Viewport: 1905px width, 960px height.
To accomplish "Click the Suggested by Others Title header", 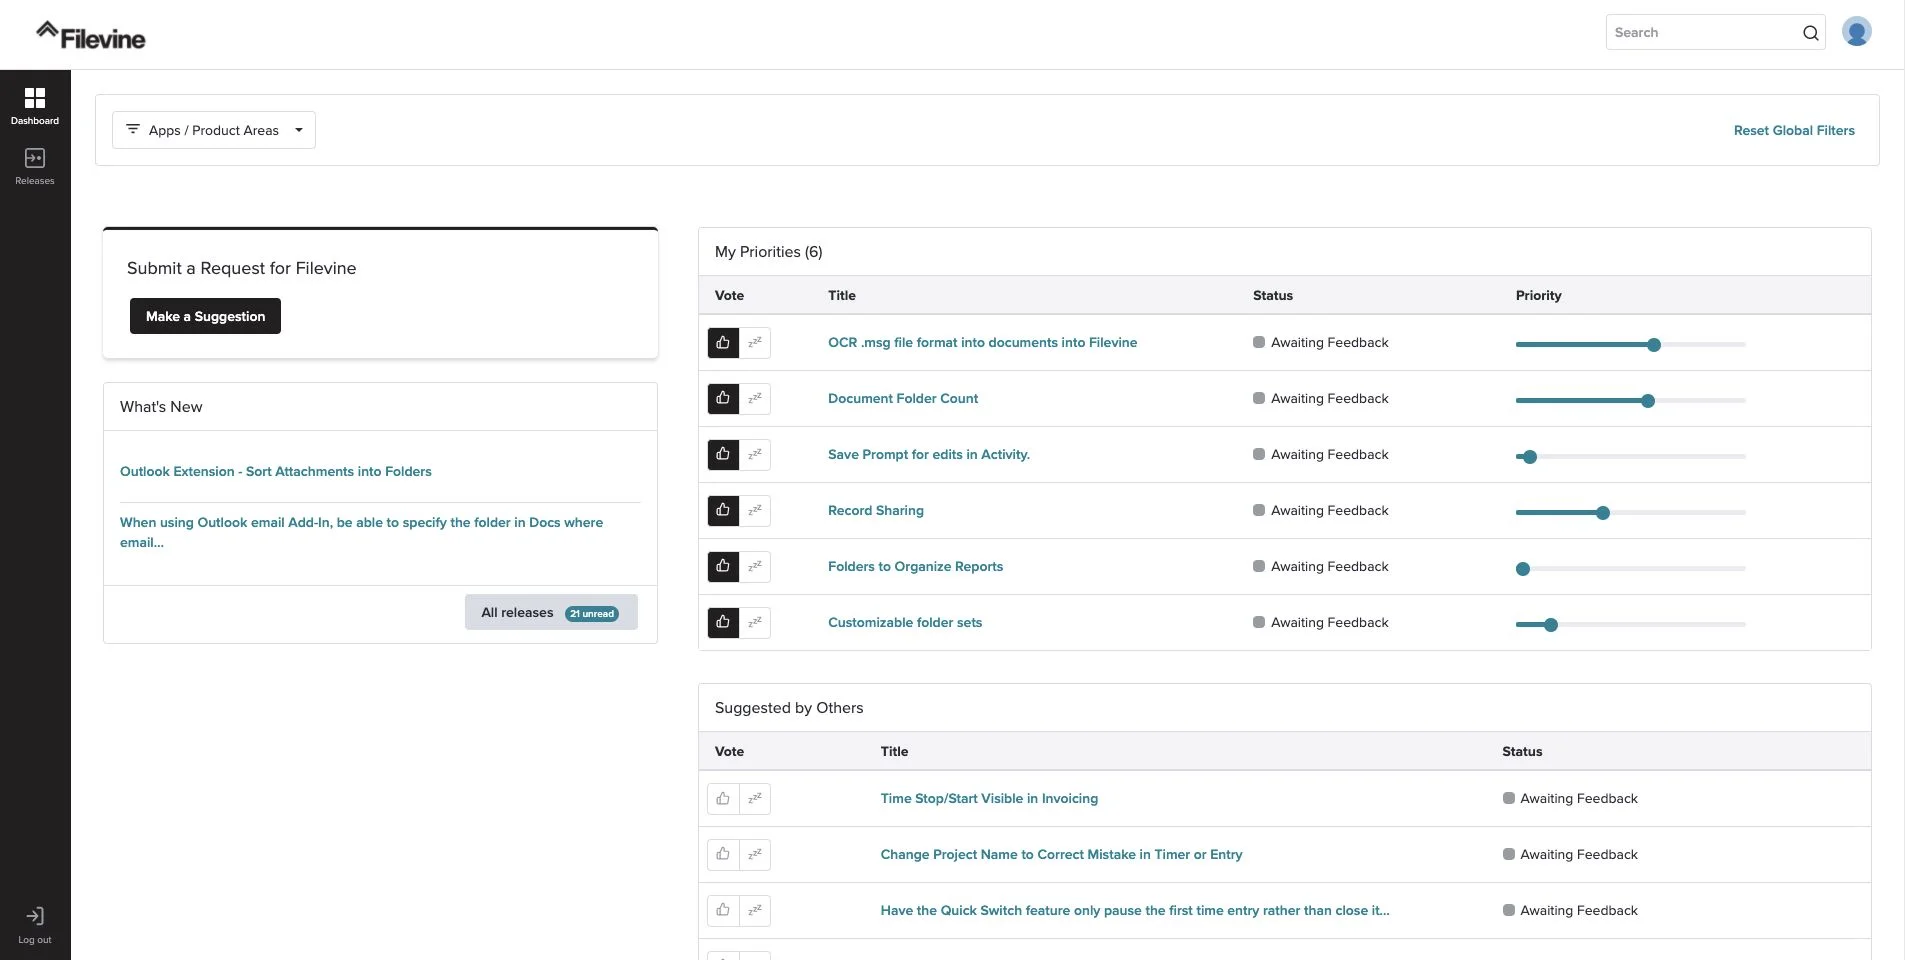I will coord(894,751).
